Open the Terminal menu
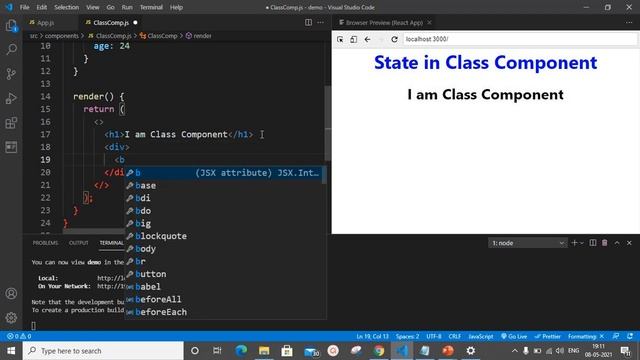The image size is (640, 360). pyautogui.click(x=151, y=7)
